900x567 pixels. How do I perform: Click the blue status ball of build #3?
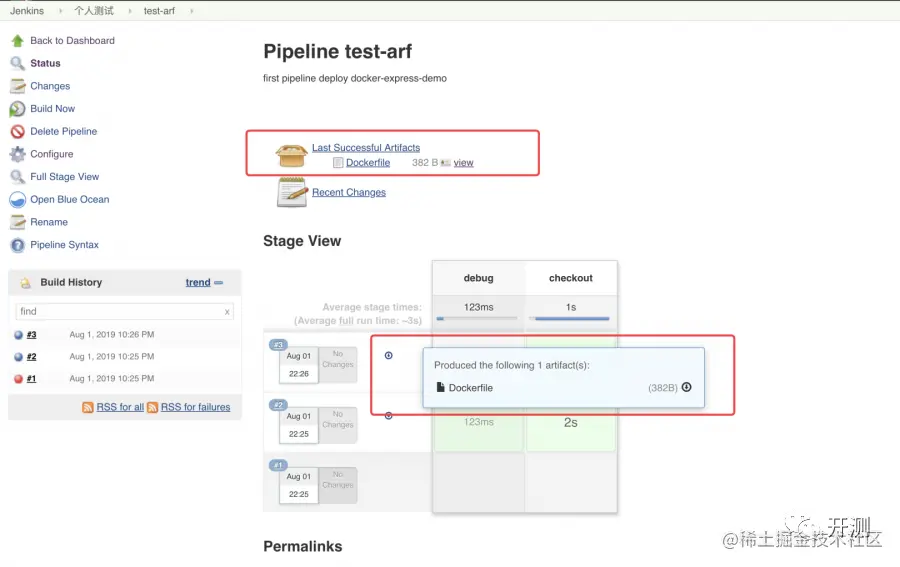18,335
